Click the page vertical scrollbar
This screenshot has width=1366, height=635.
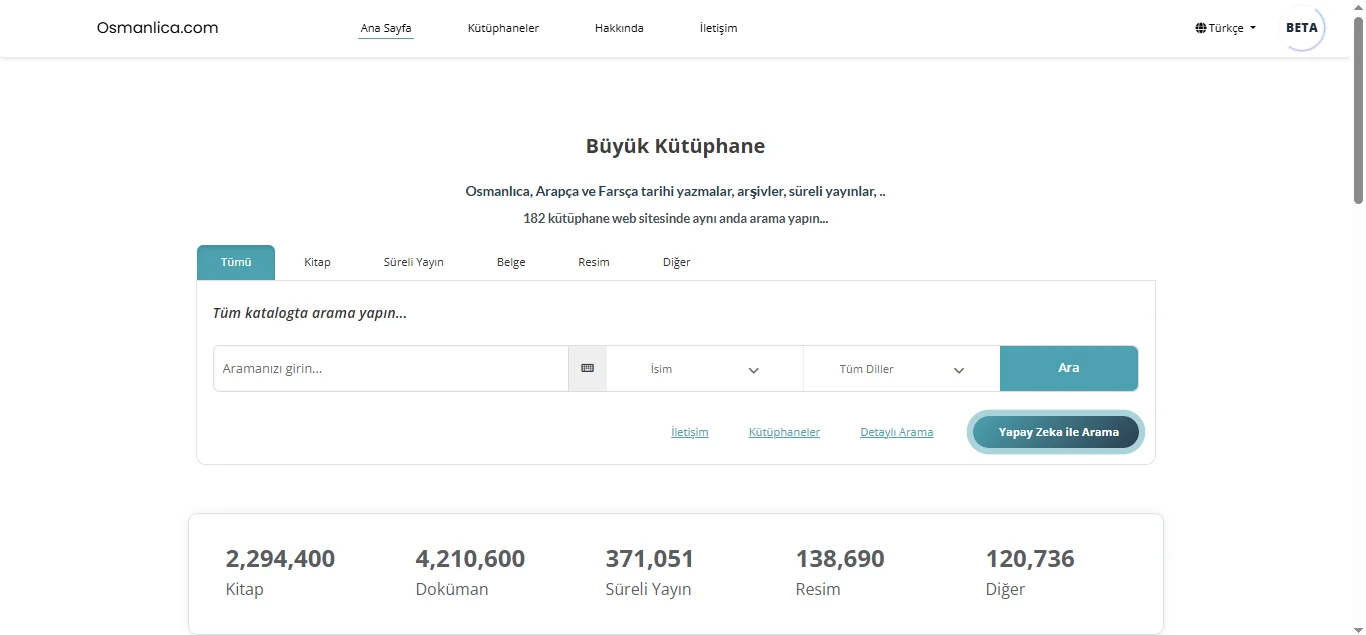pyautogui.click(x=1358, y=318)
